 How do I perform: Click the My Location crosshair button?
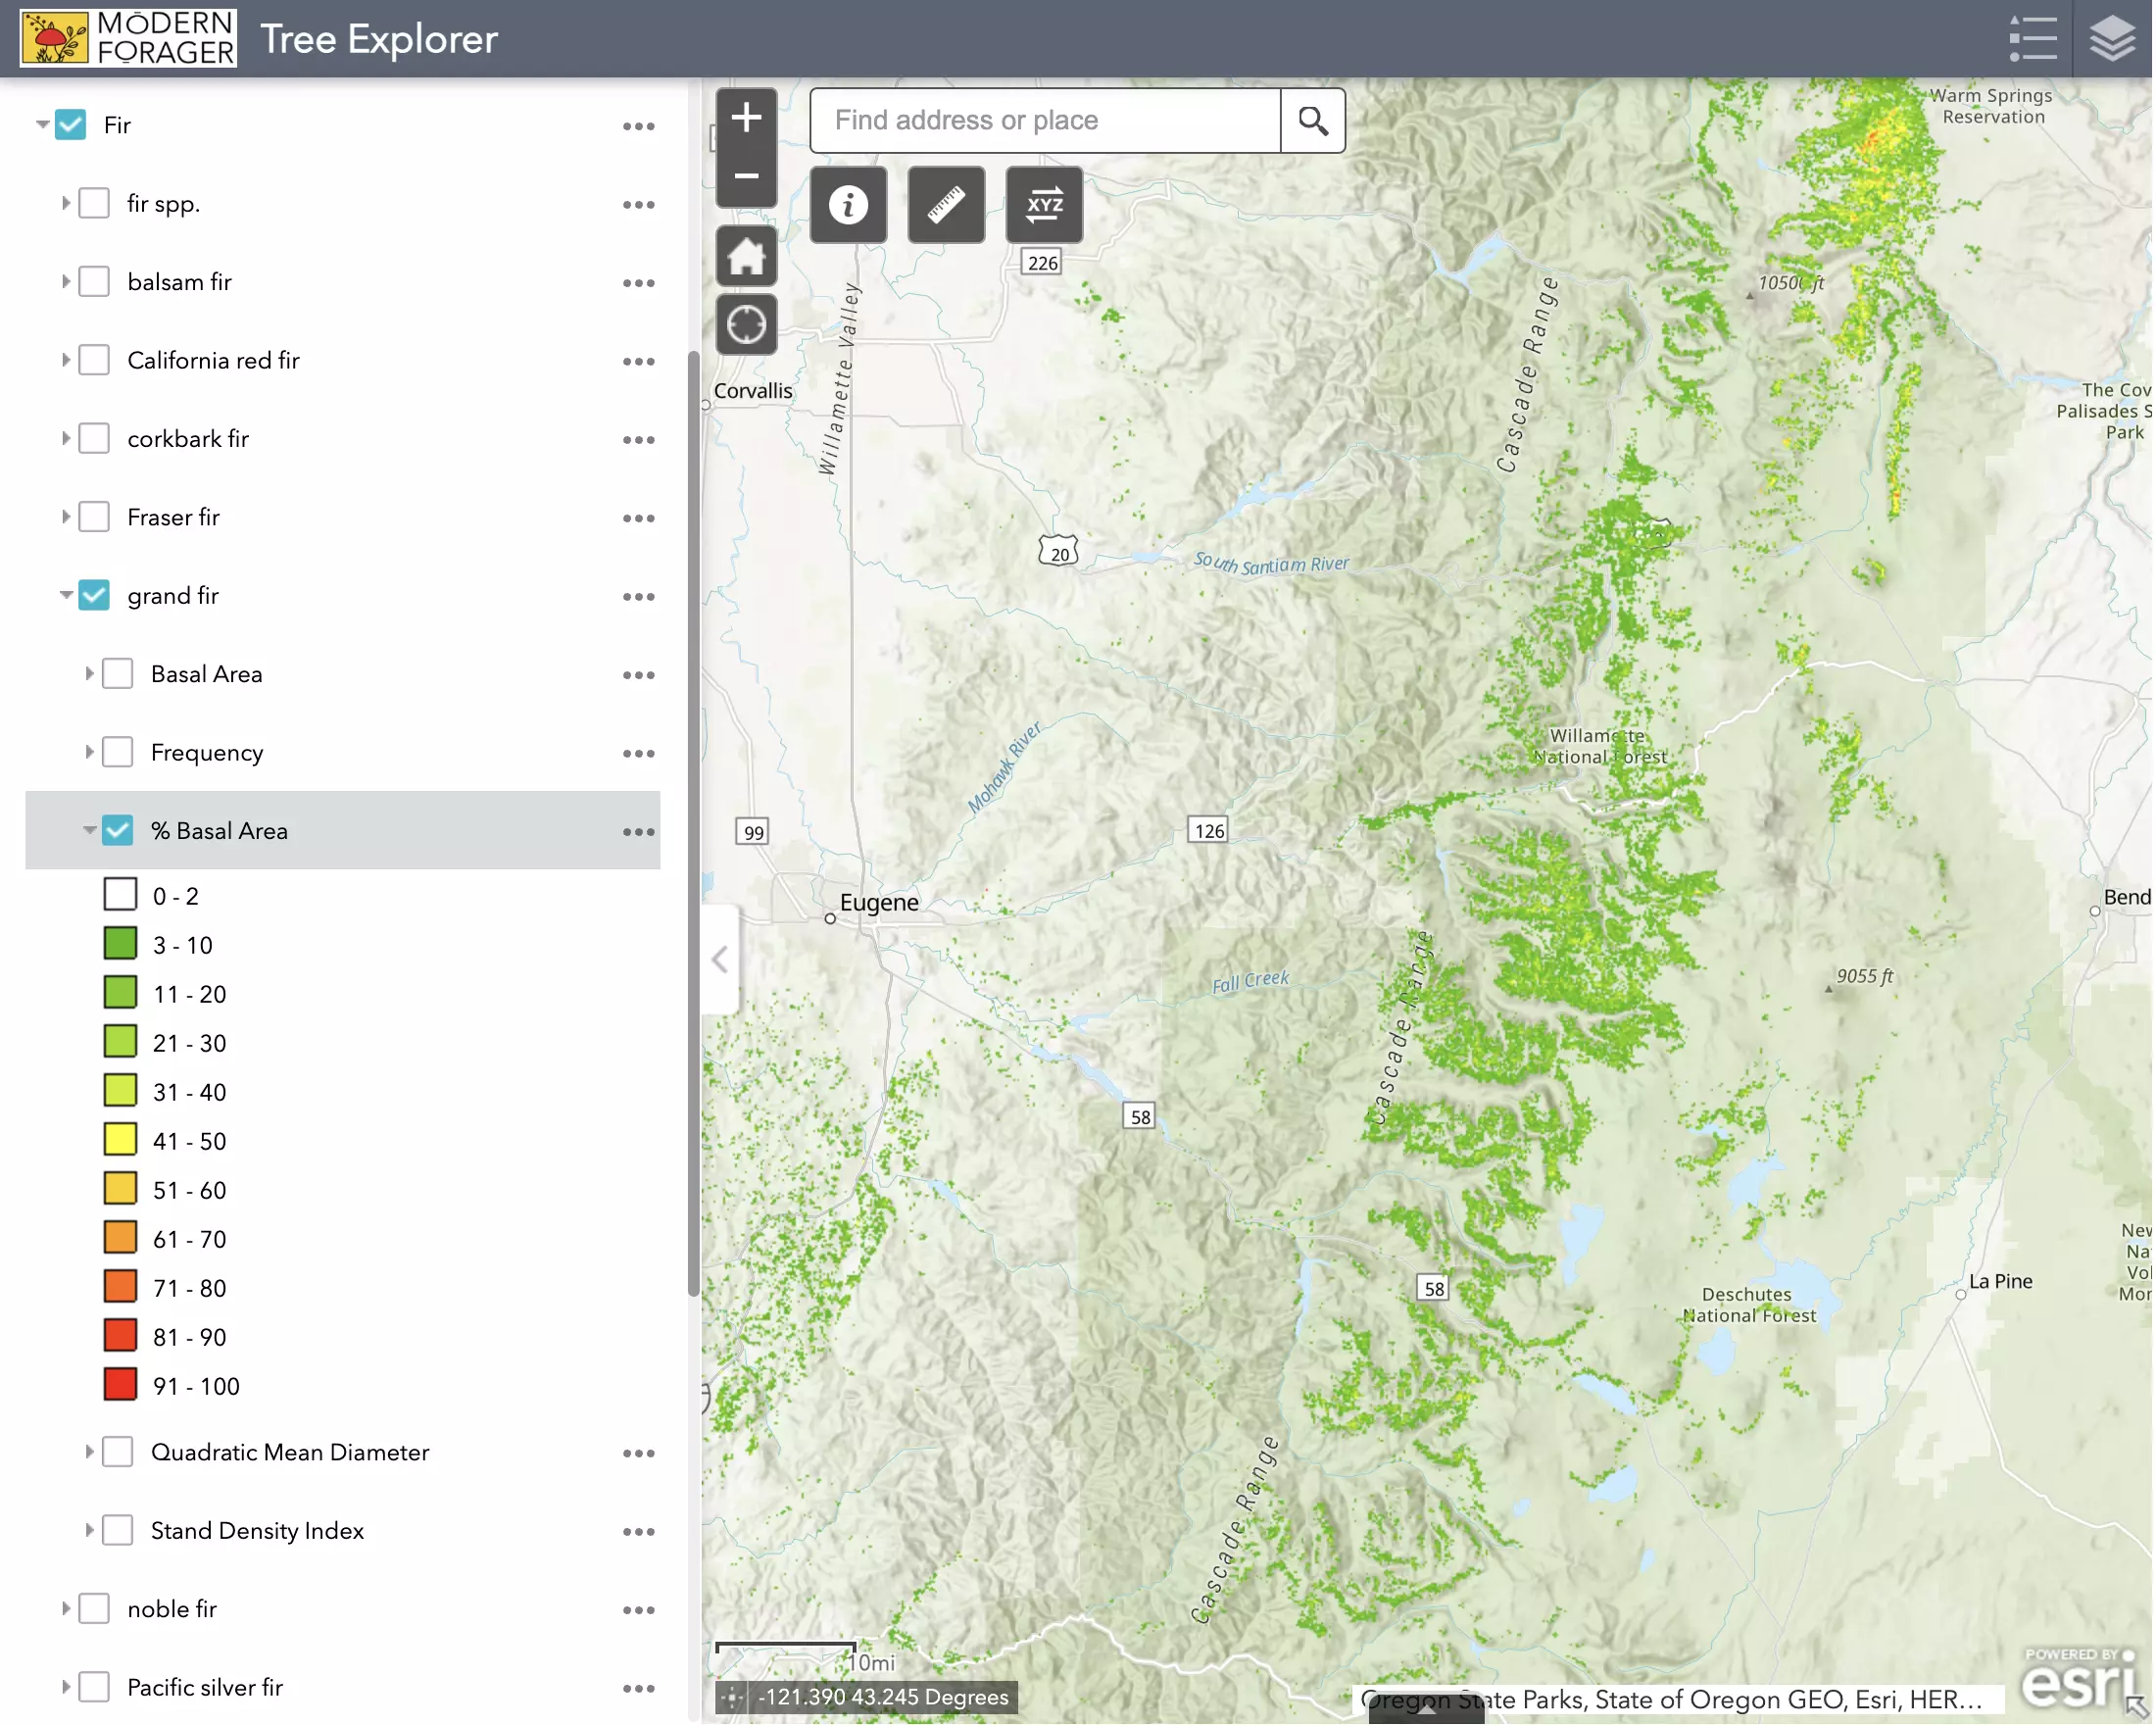(746, 325)
